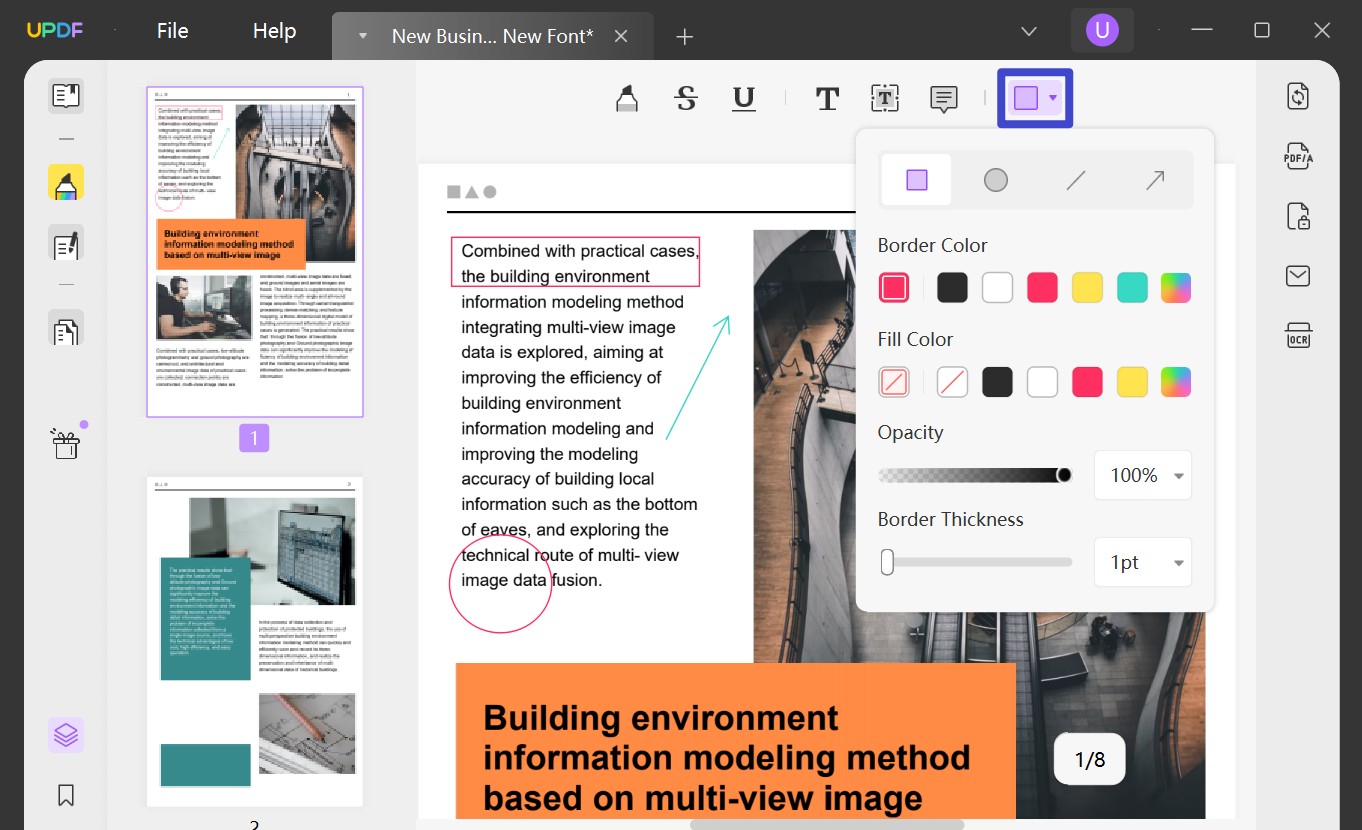This screenshot has height=830, width=1362.
Task: Select the line shape type
Action: click(1076, 179)
